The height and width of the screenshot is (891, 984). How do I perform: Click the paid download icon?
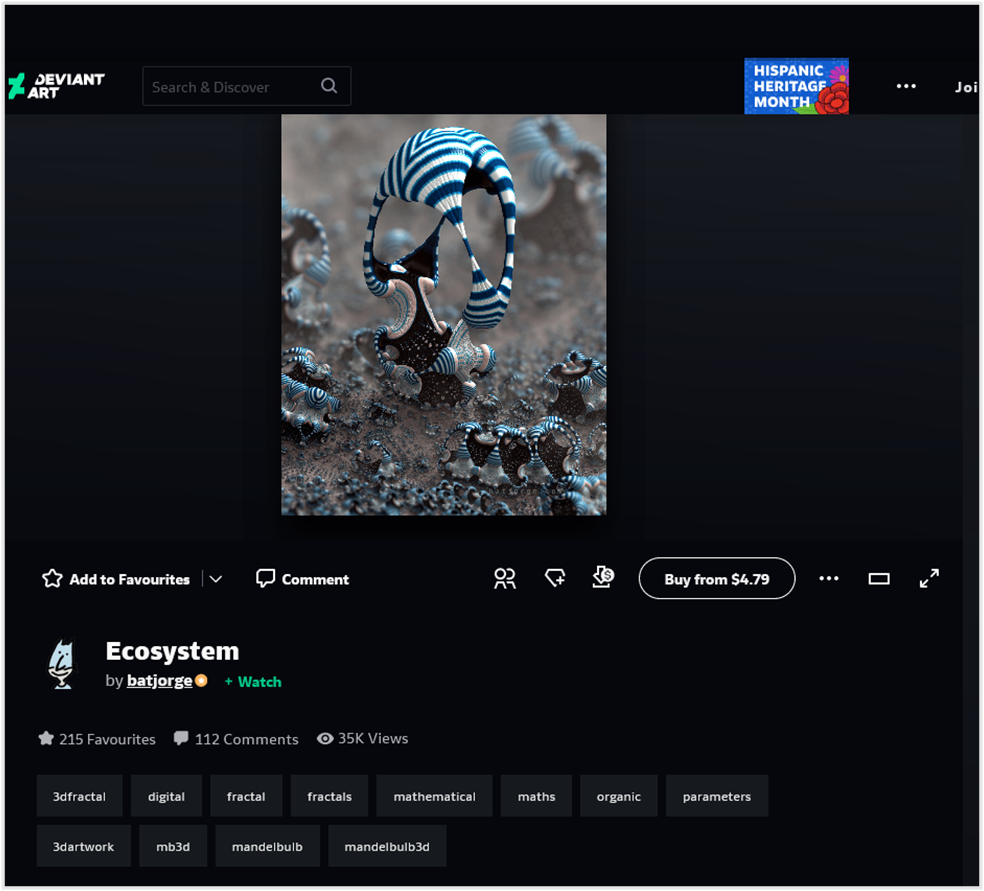[603, 577]
